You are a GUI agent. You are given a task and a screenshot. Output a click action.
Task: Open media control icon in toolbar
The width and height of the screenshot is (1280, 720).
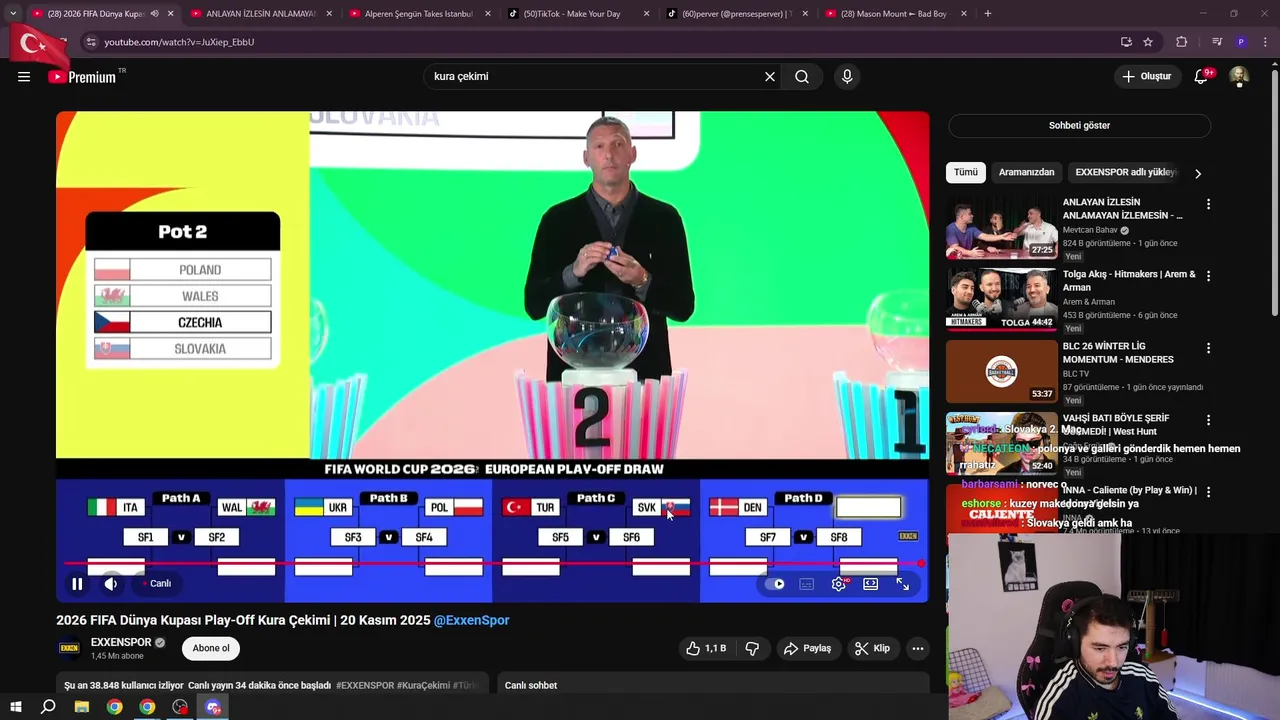coord(1217,42)
